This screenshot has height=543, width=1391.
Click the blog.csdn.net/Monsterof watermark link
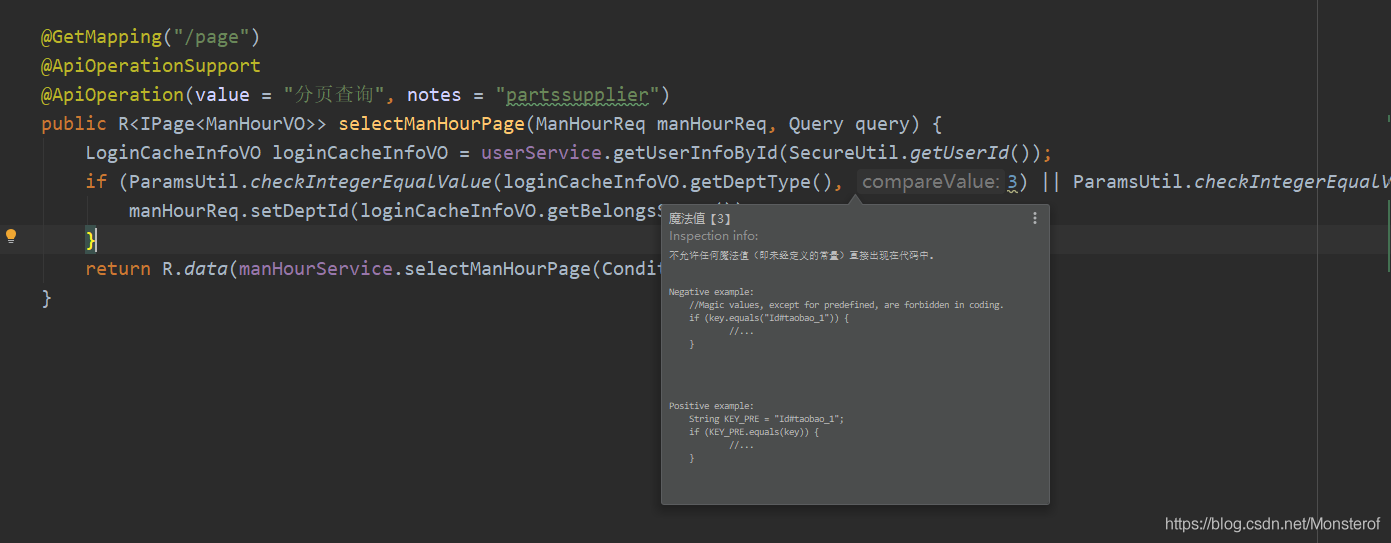point(1272,524)
